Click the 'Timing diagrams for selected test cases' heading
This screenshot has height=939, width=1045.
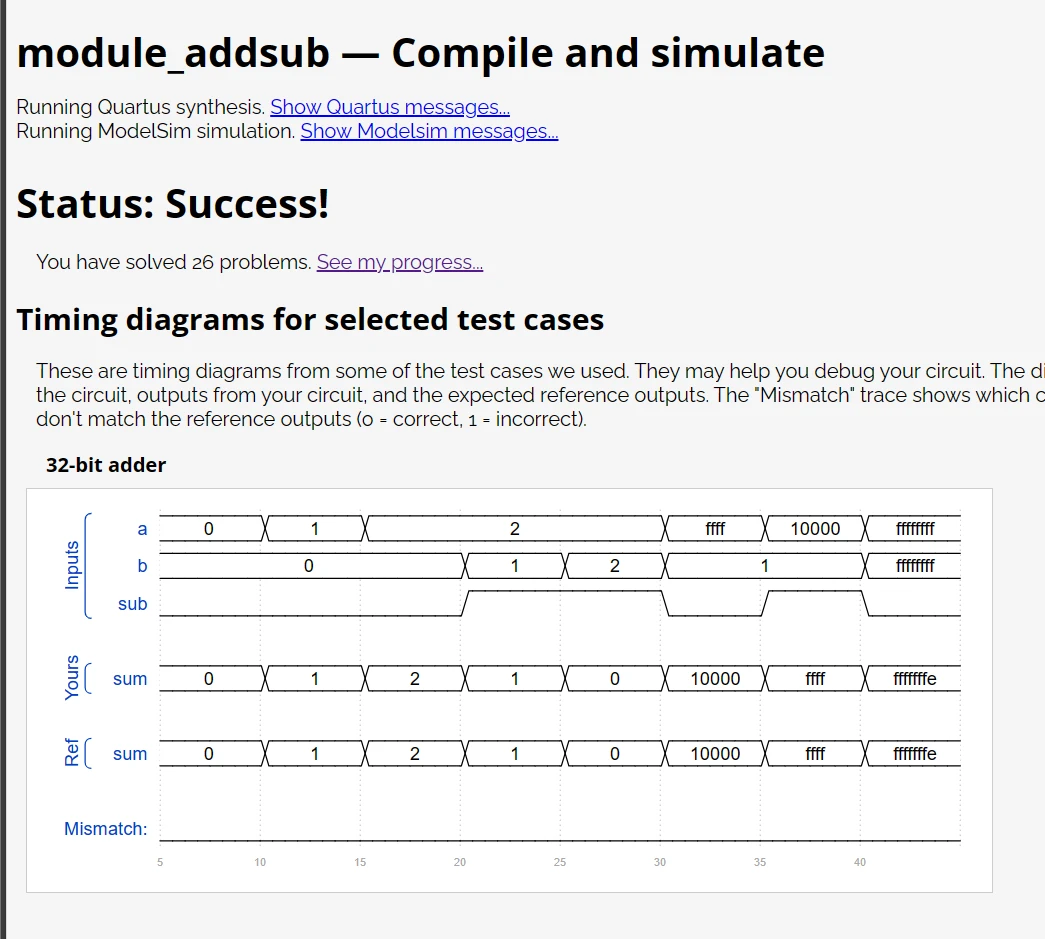[310, 320]
